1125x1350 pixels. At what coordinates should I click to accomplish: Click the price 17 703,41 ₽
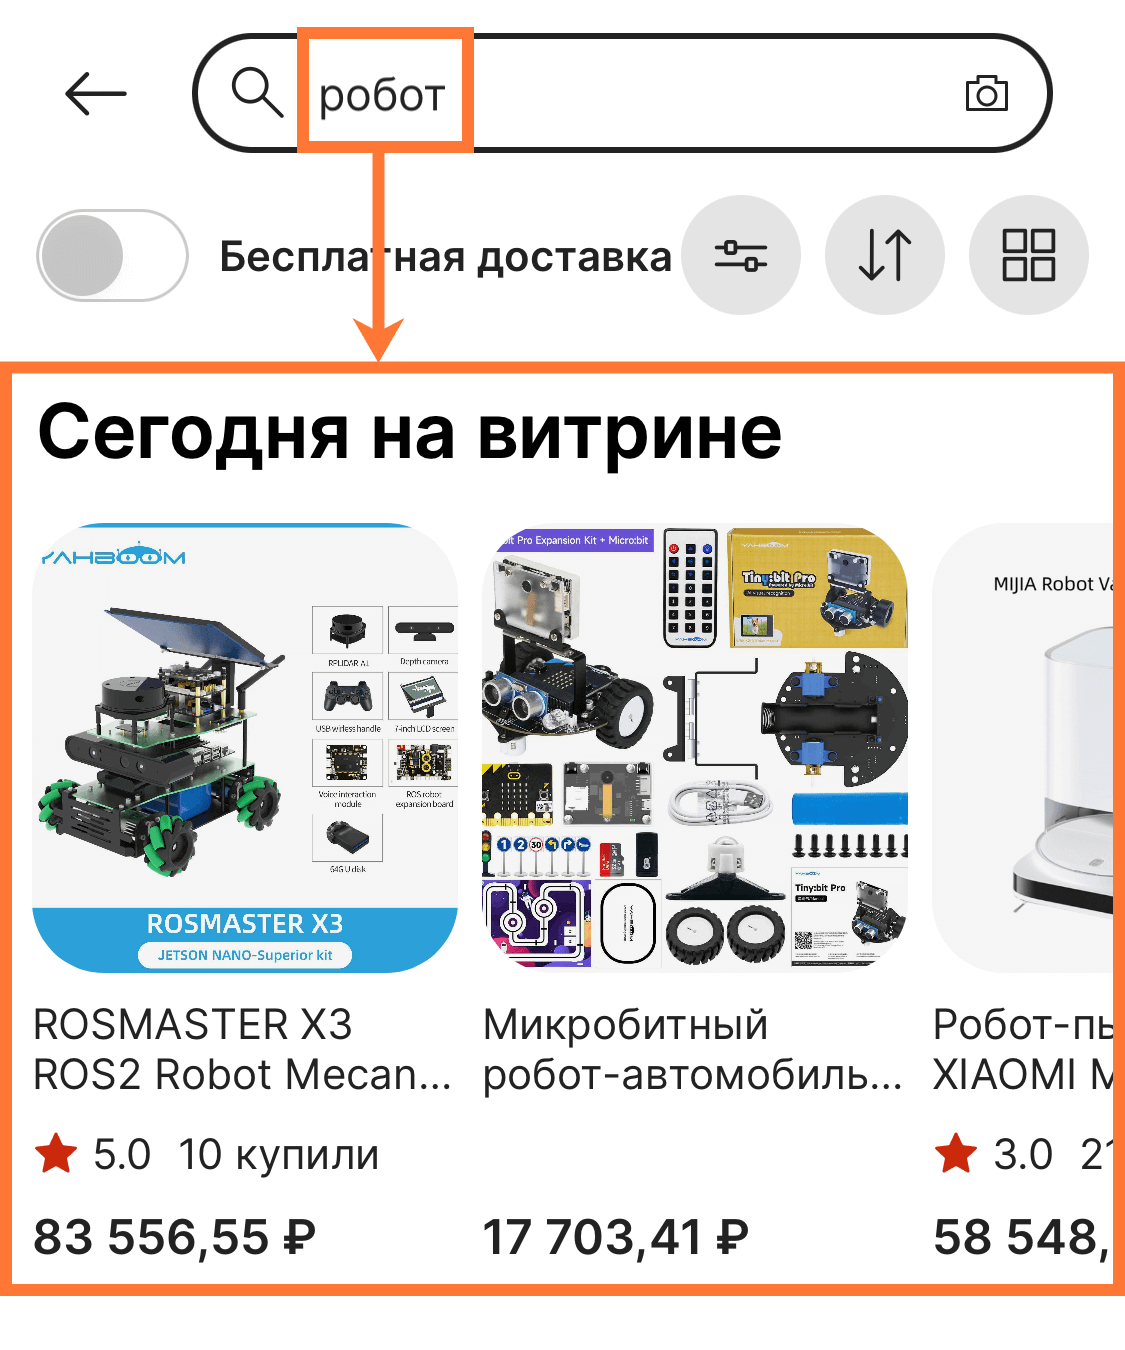[x=616, y=1237]
